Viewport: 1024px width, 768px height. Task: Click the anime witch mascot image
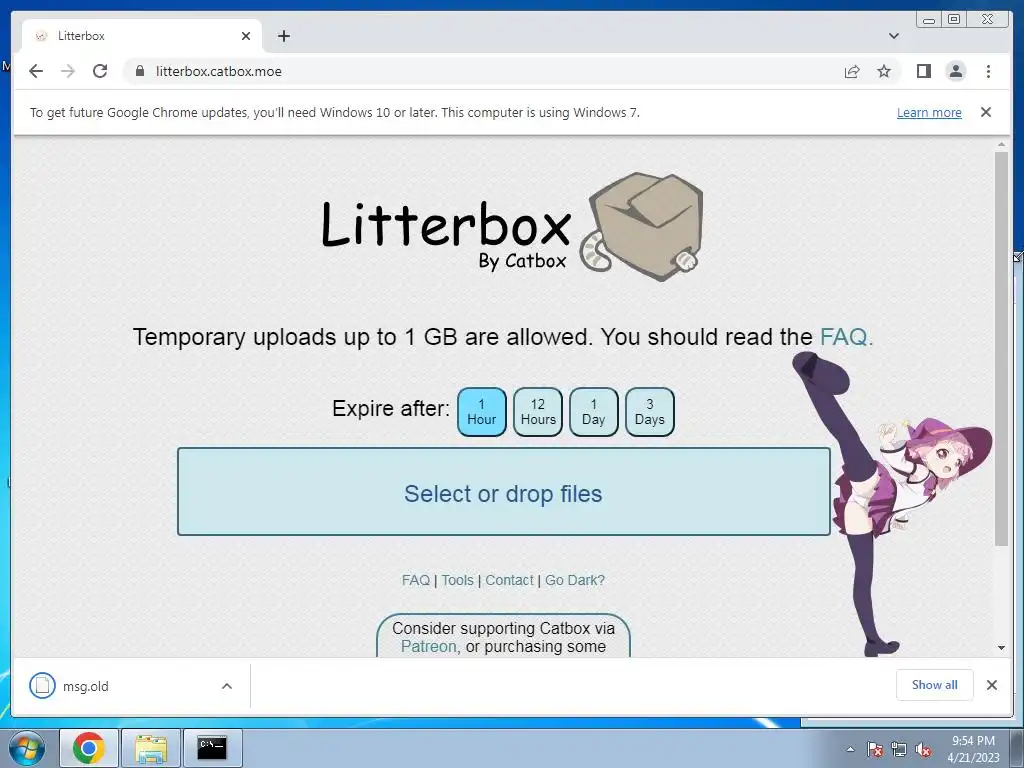[891, 504]
